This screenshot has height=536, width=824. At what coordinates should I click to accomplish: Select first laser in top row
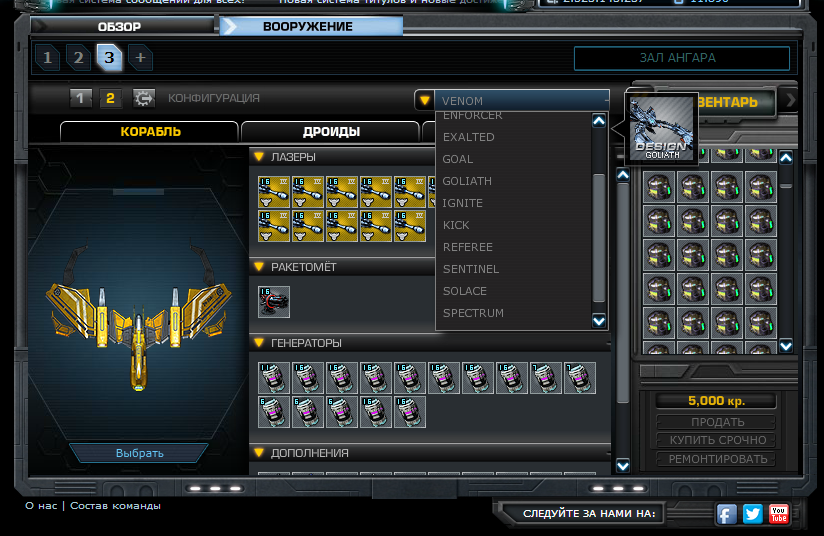tap(274, 192)
